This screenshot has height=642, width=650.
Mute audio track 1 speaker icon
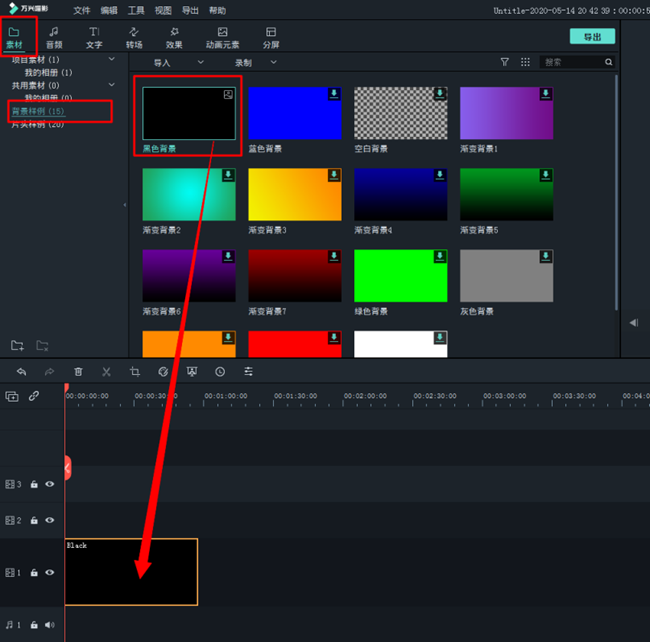click(x=49, y=626)
